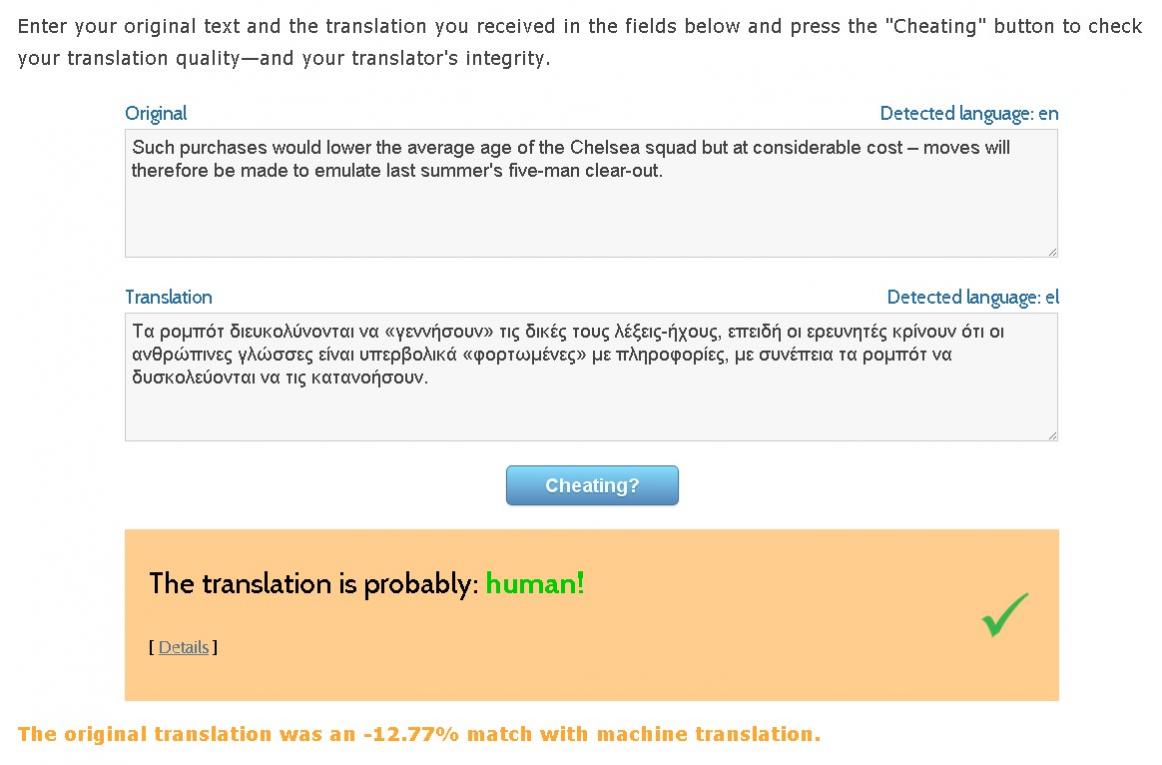The image size is (1162, 765).
Task: Grab the Translation text area resize handle
Action: coord(1051,435)
